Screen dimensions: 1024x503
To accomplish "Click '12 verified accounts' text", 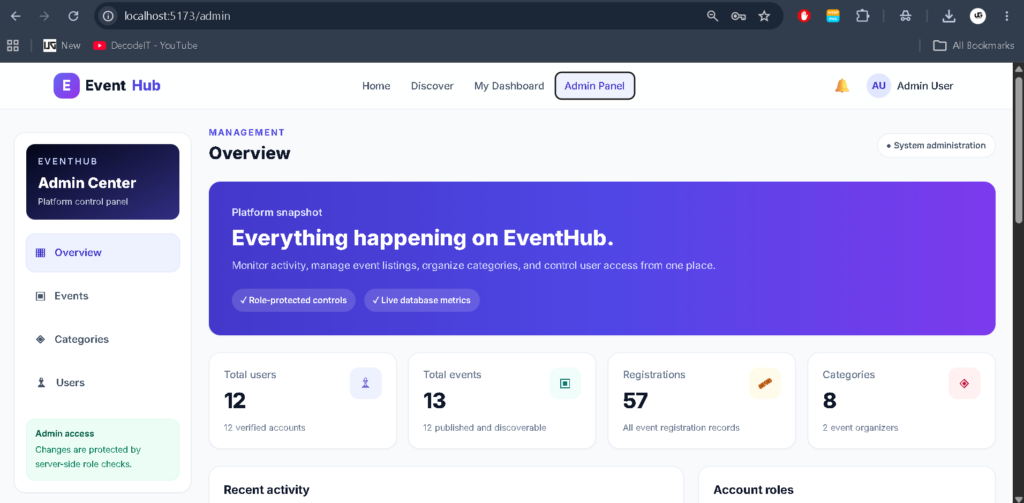I will (x=264, y=428).
